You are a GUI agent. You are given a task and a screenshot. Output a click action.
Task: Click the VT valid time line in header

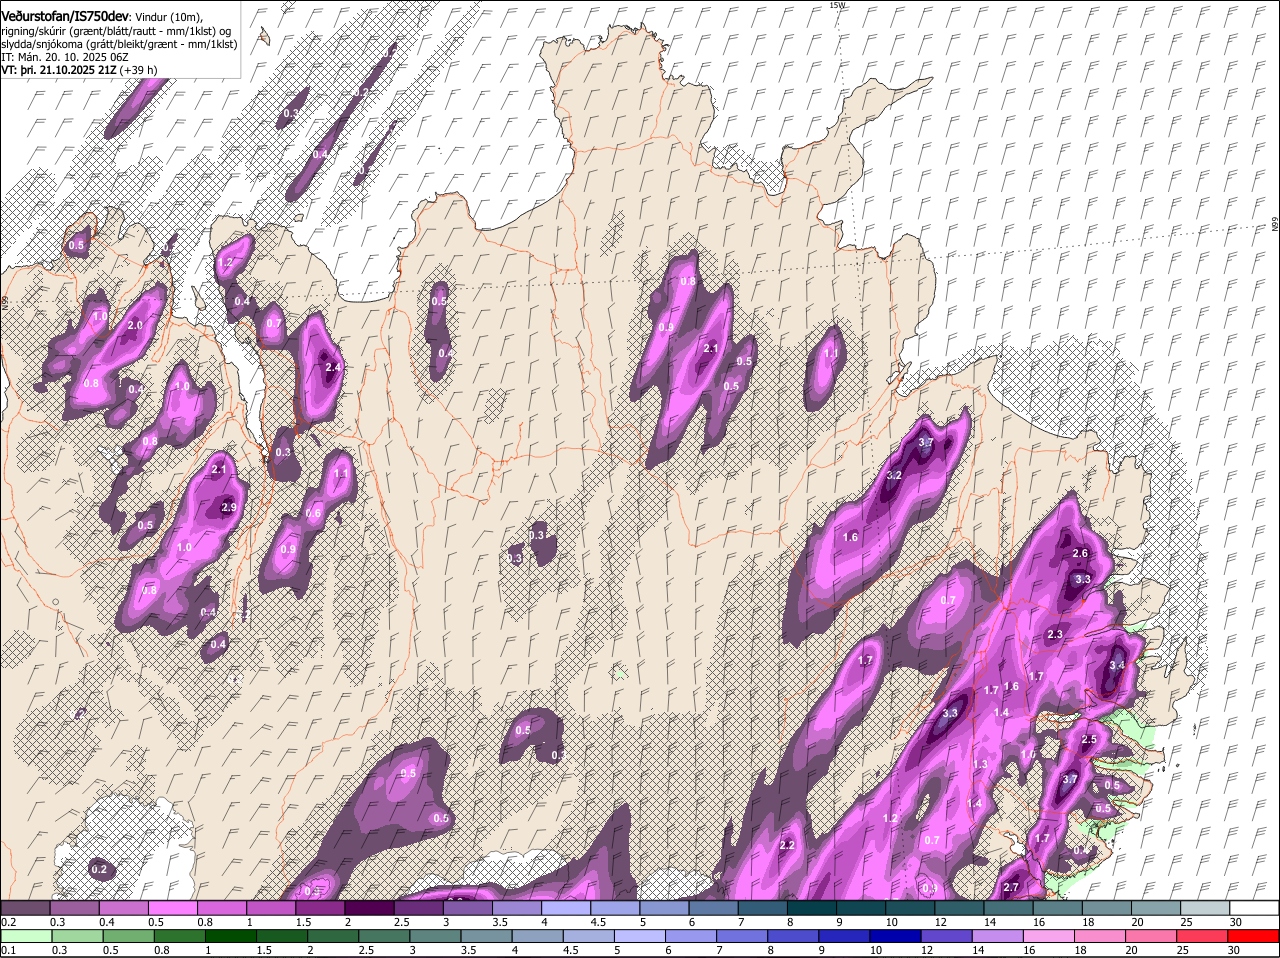point(78,71)
